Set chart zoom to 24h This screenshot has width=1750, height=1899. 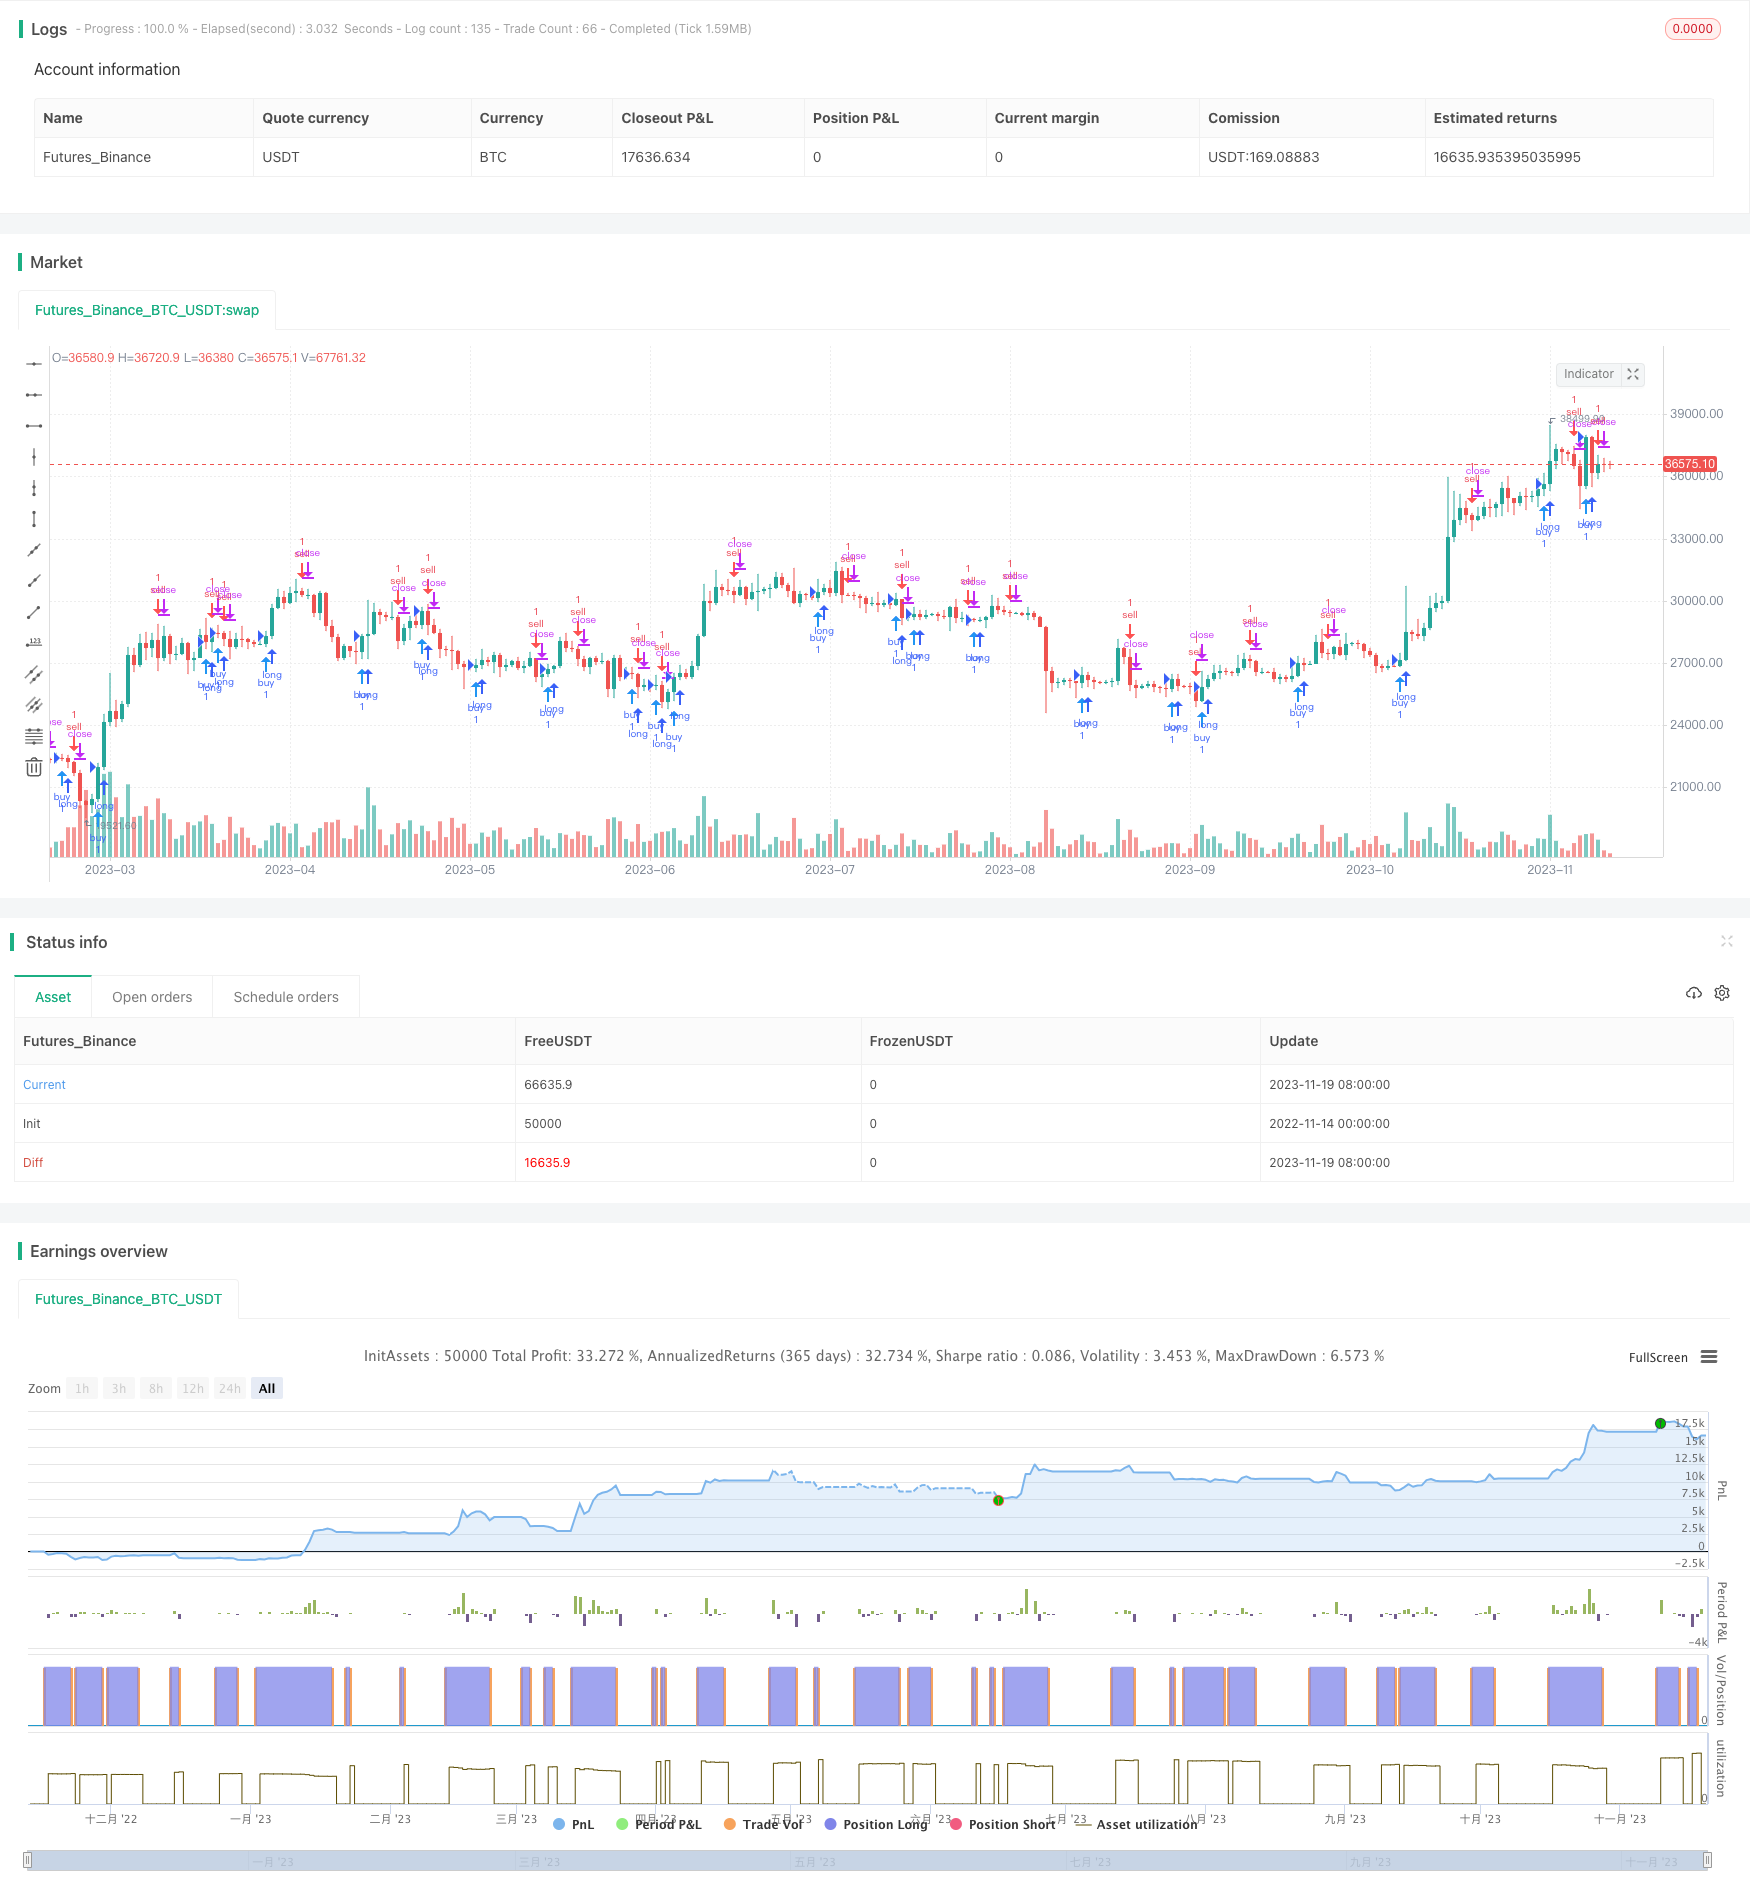click(x=230, y=1388)
